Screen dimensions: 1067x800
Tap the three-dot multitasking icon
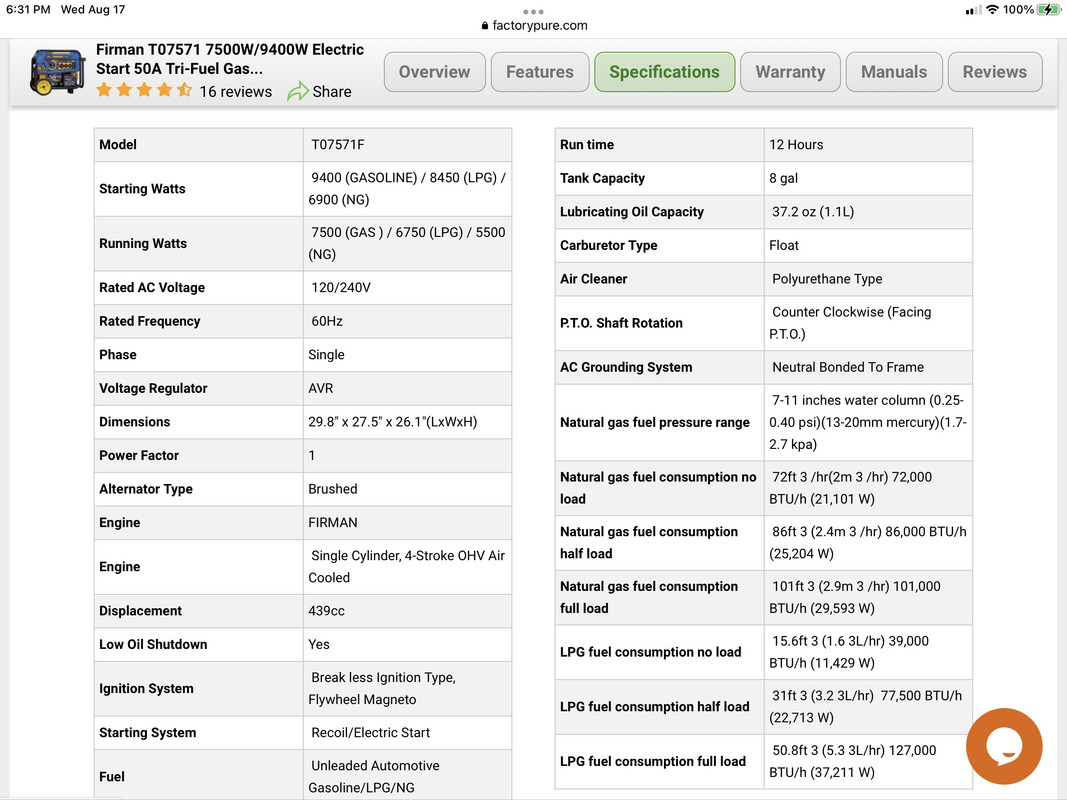pos(534,11)
